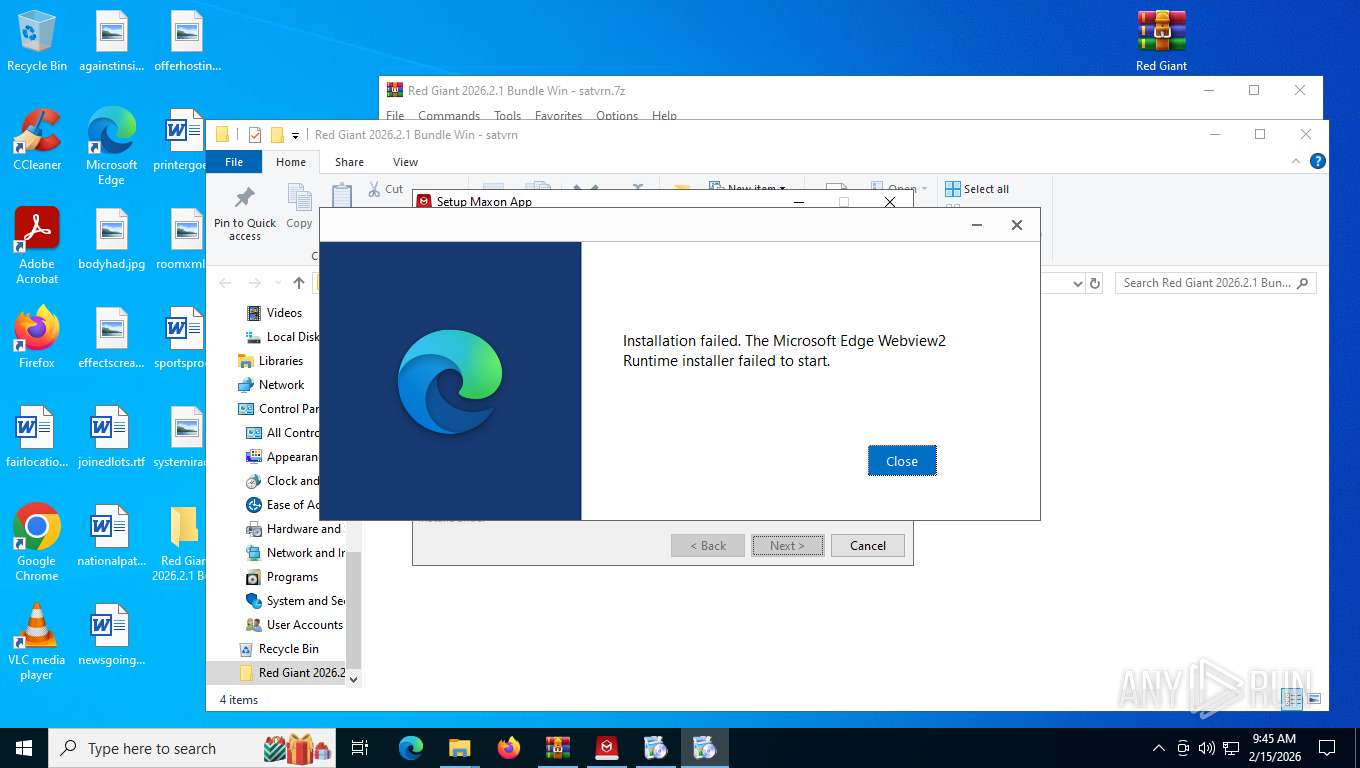Open Options menu in WinRAR window
This screenshot has height=768, width=1360.
pyautogui.click(x=617, y=116)
